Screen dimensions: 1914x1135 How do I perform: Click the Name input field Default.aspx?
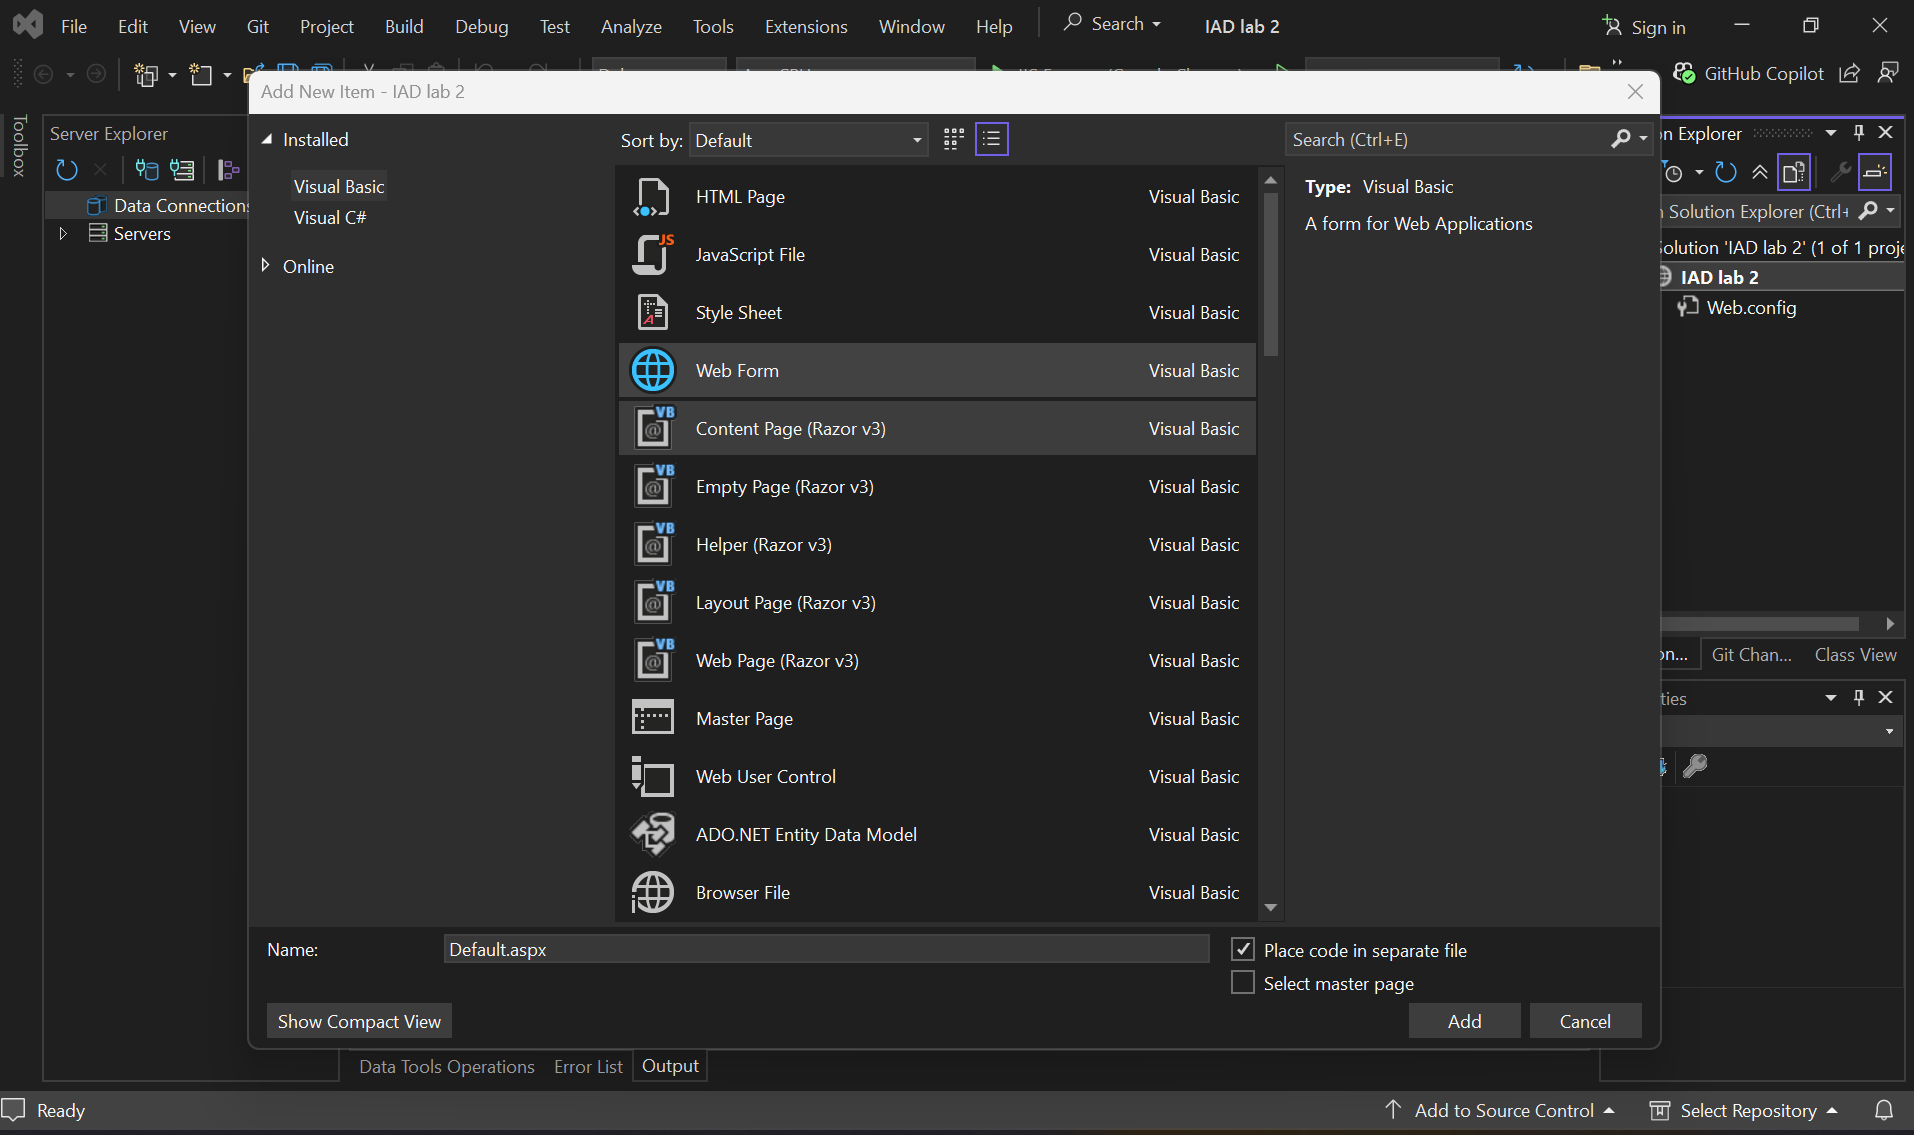pyautogui.click(x=826, y=949)
